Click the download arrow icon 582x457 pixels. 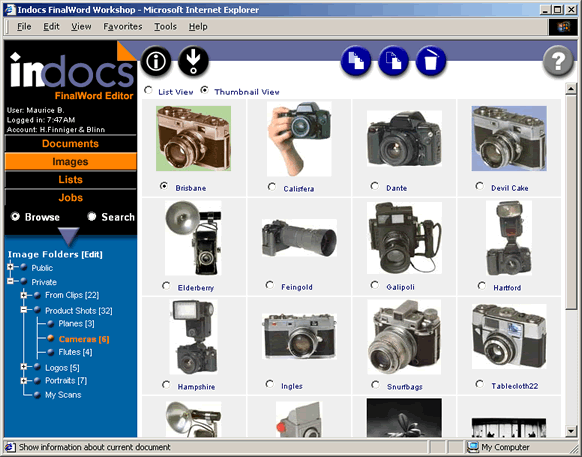coord(193,61)
